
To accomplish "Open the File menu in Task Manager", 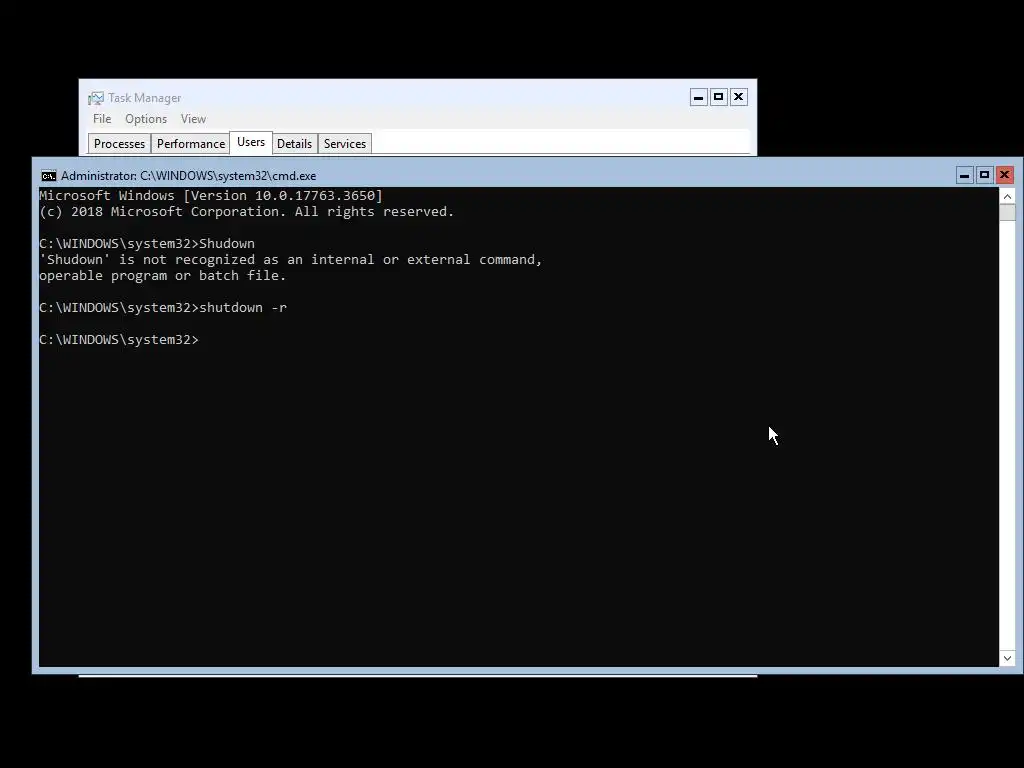I will (x=102, y=119).
